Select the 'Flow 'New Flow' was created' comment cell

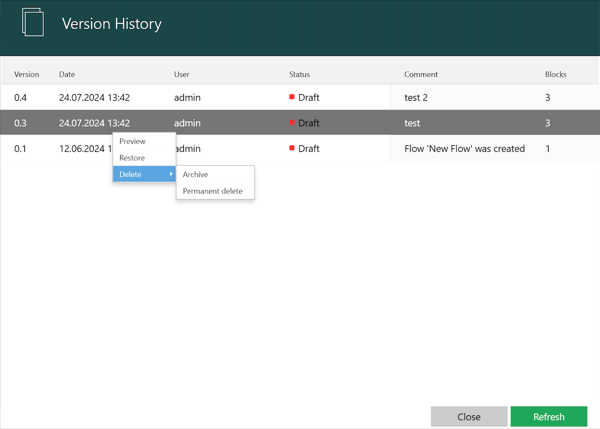pos(464,149)
